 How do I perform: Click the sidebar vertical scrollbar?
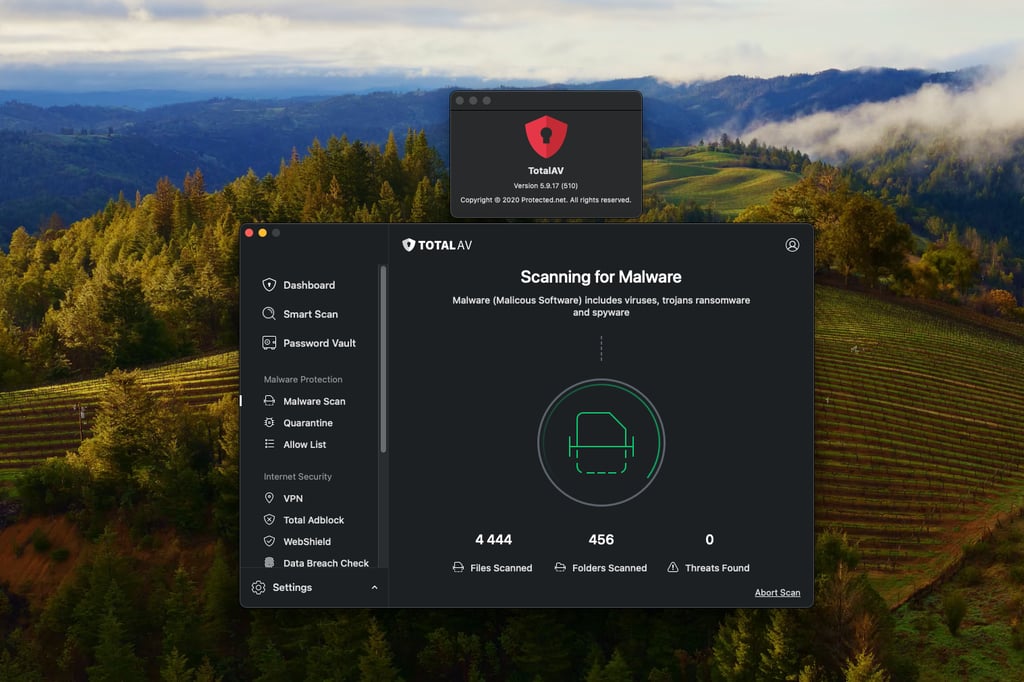(x=383, y=359)
